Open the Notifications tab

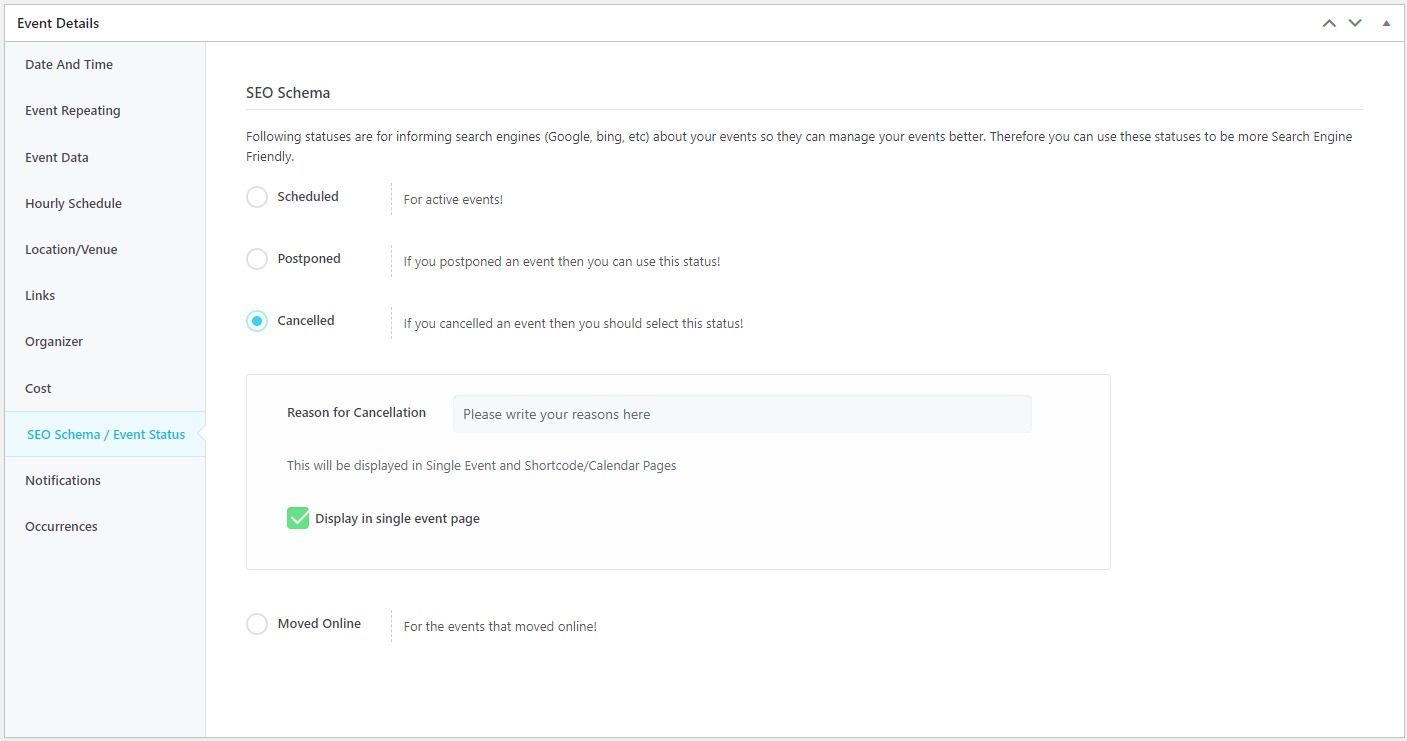105,480
